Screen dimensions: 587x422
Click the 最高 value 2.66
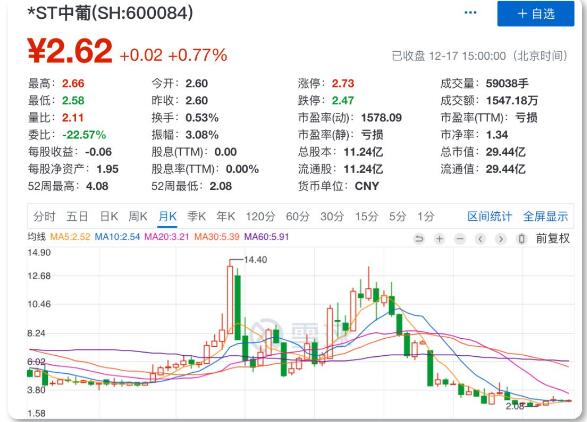[x=73, y=83]
